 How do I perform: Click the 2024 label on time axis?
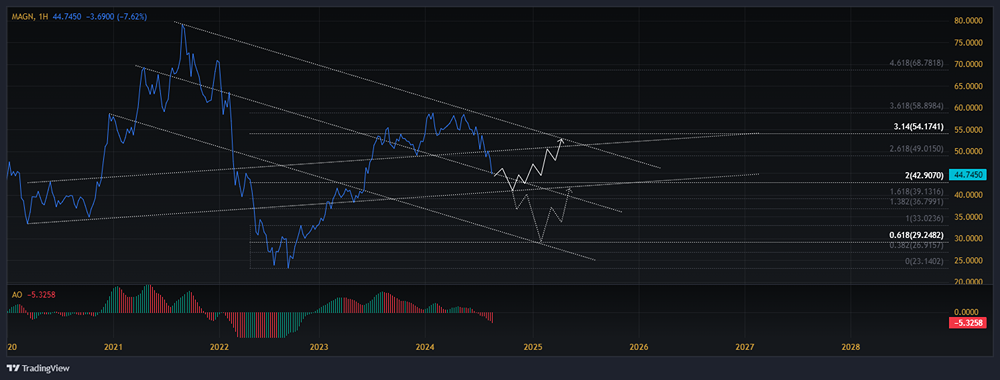coord(425,347)
